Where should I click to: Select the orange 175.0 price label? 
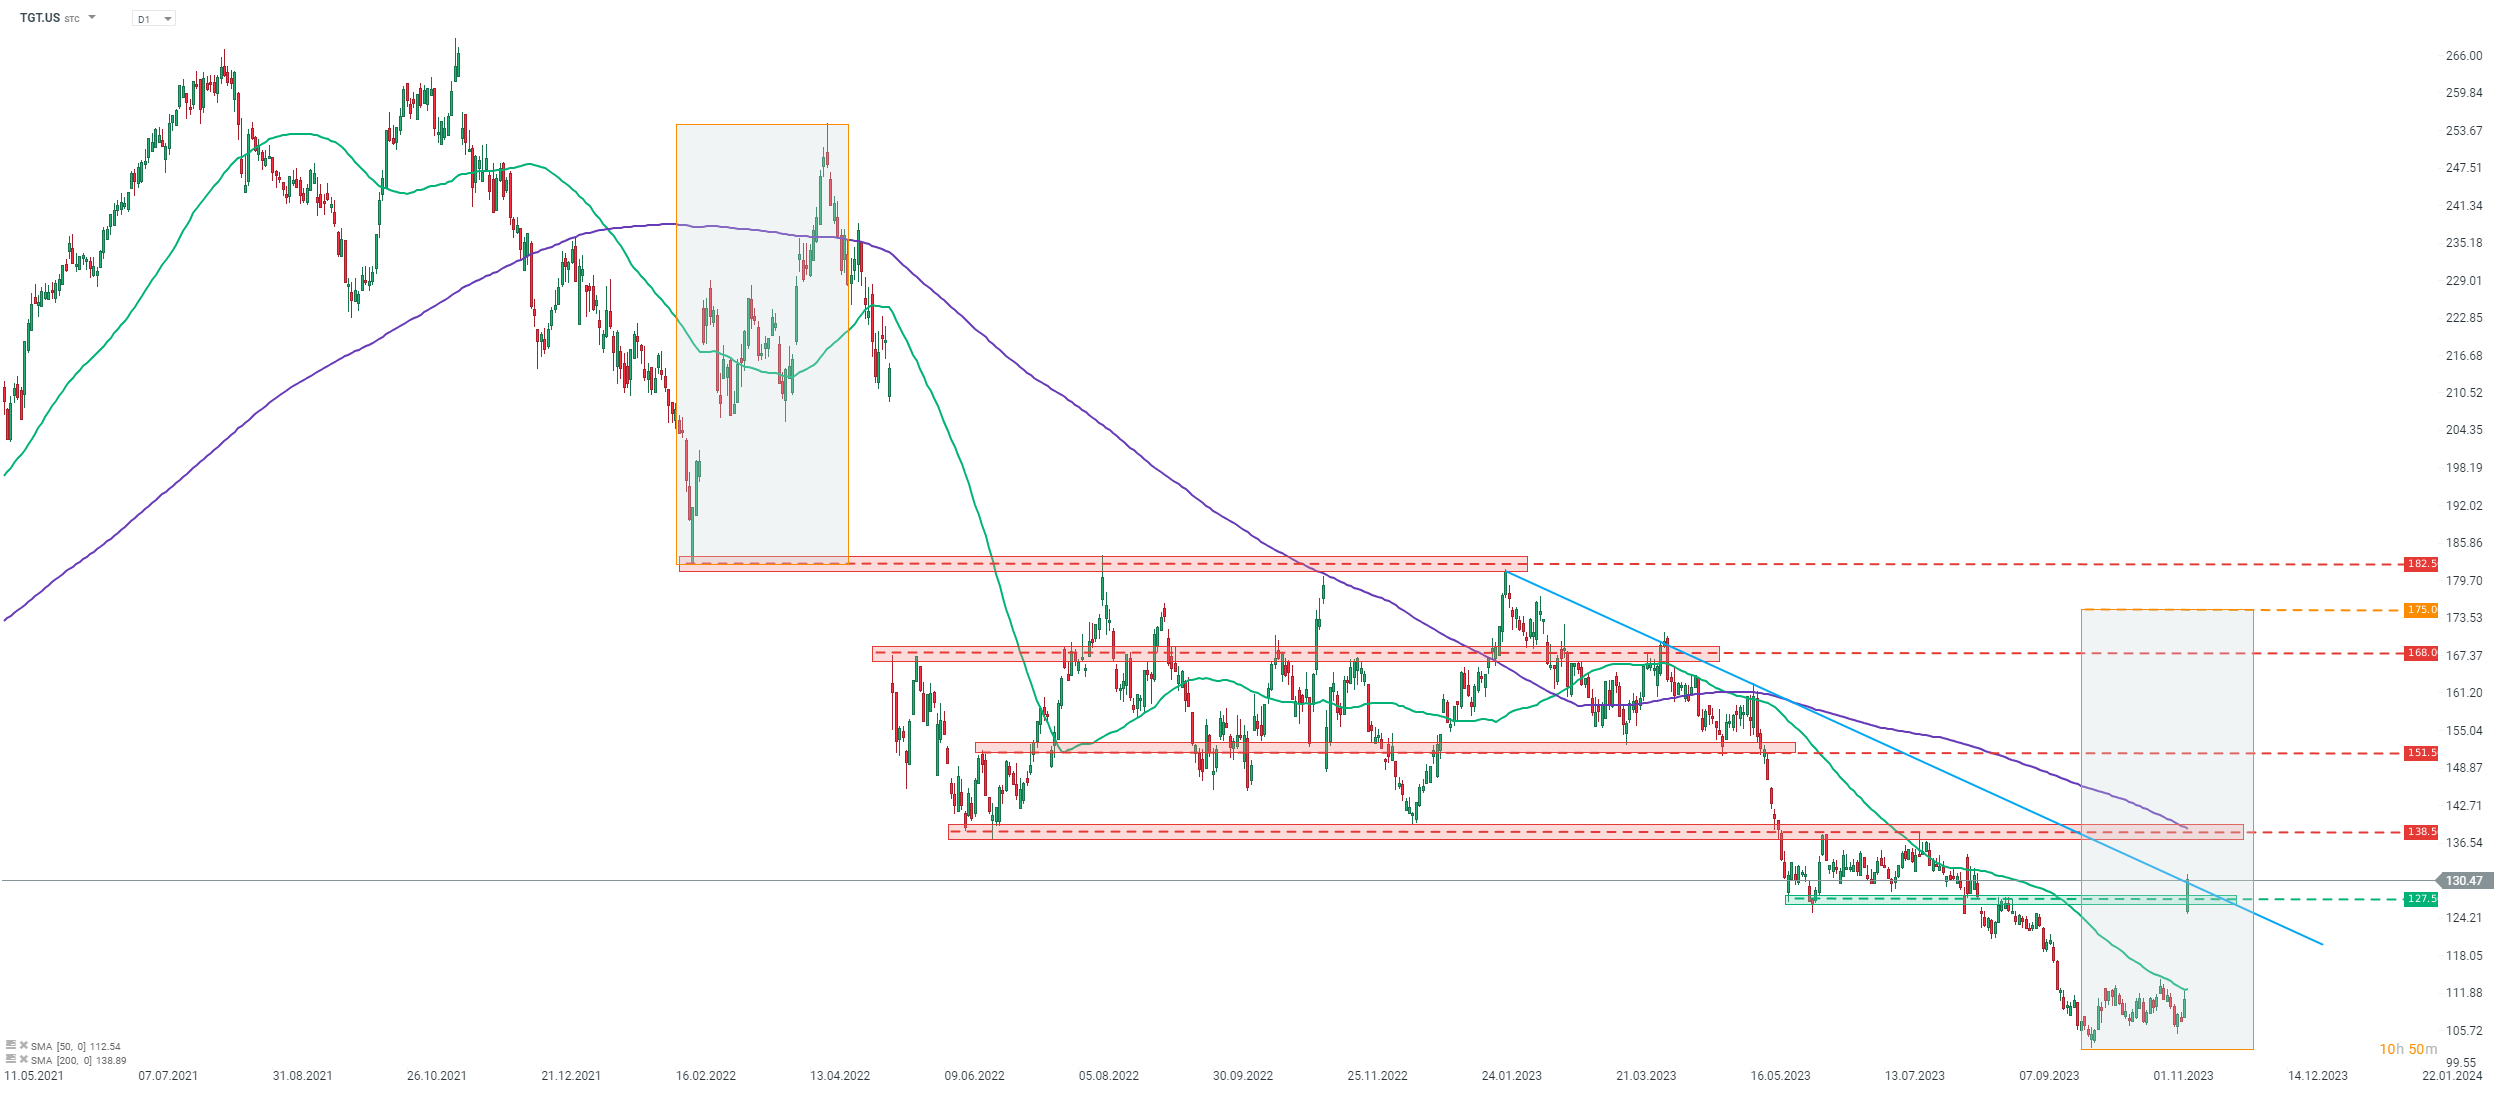(2420, 610)
